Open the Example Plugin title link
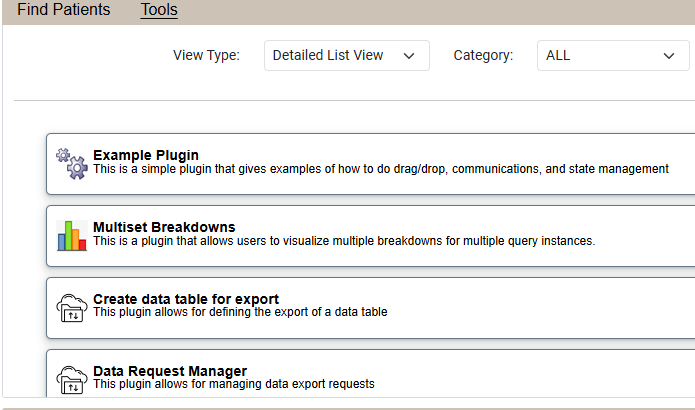Screen dimensions: 695x410 coord(146,155)
